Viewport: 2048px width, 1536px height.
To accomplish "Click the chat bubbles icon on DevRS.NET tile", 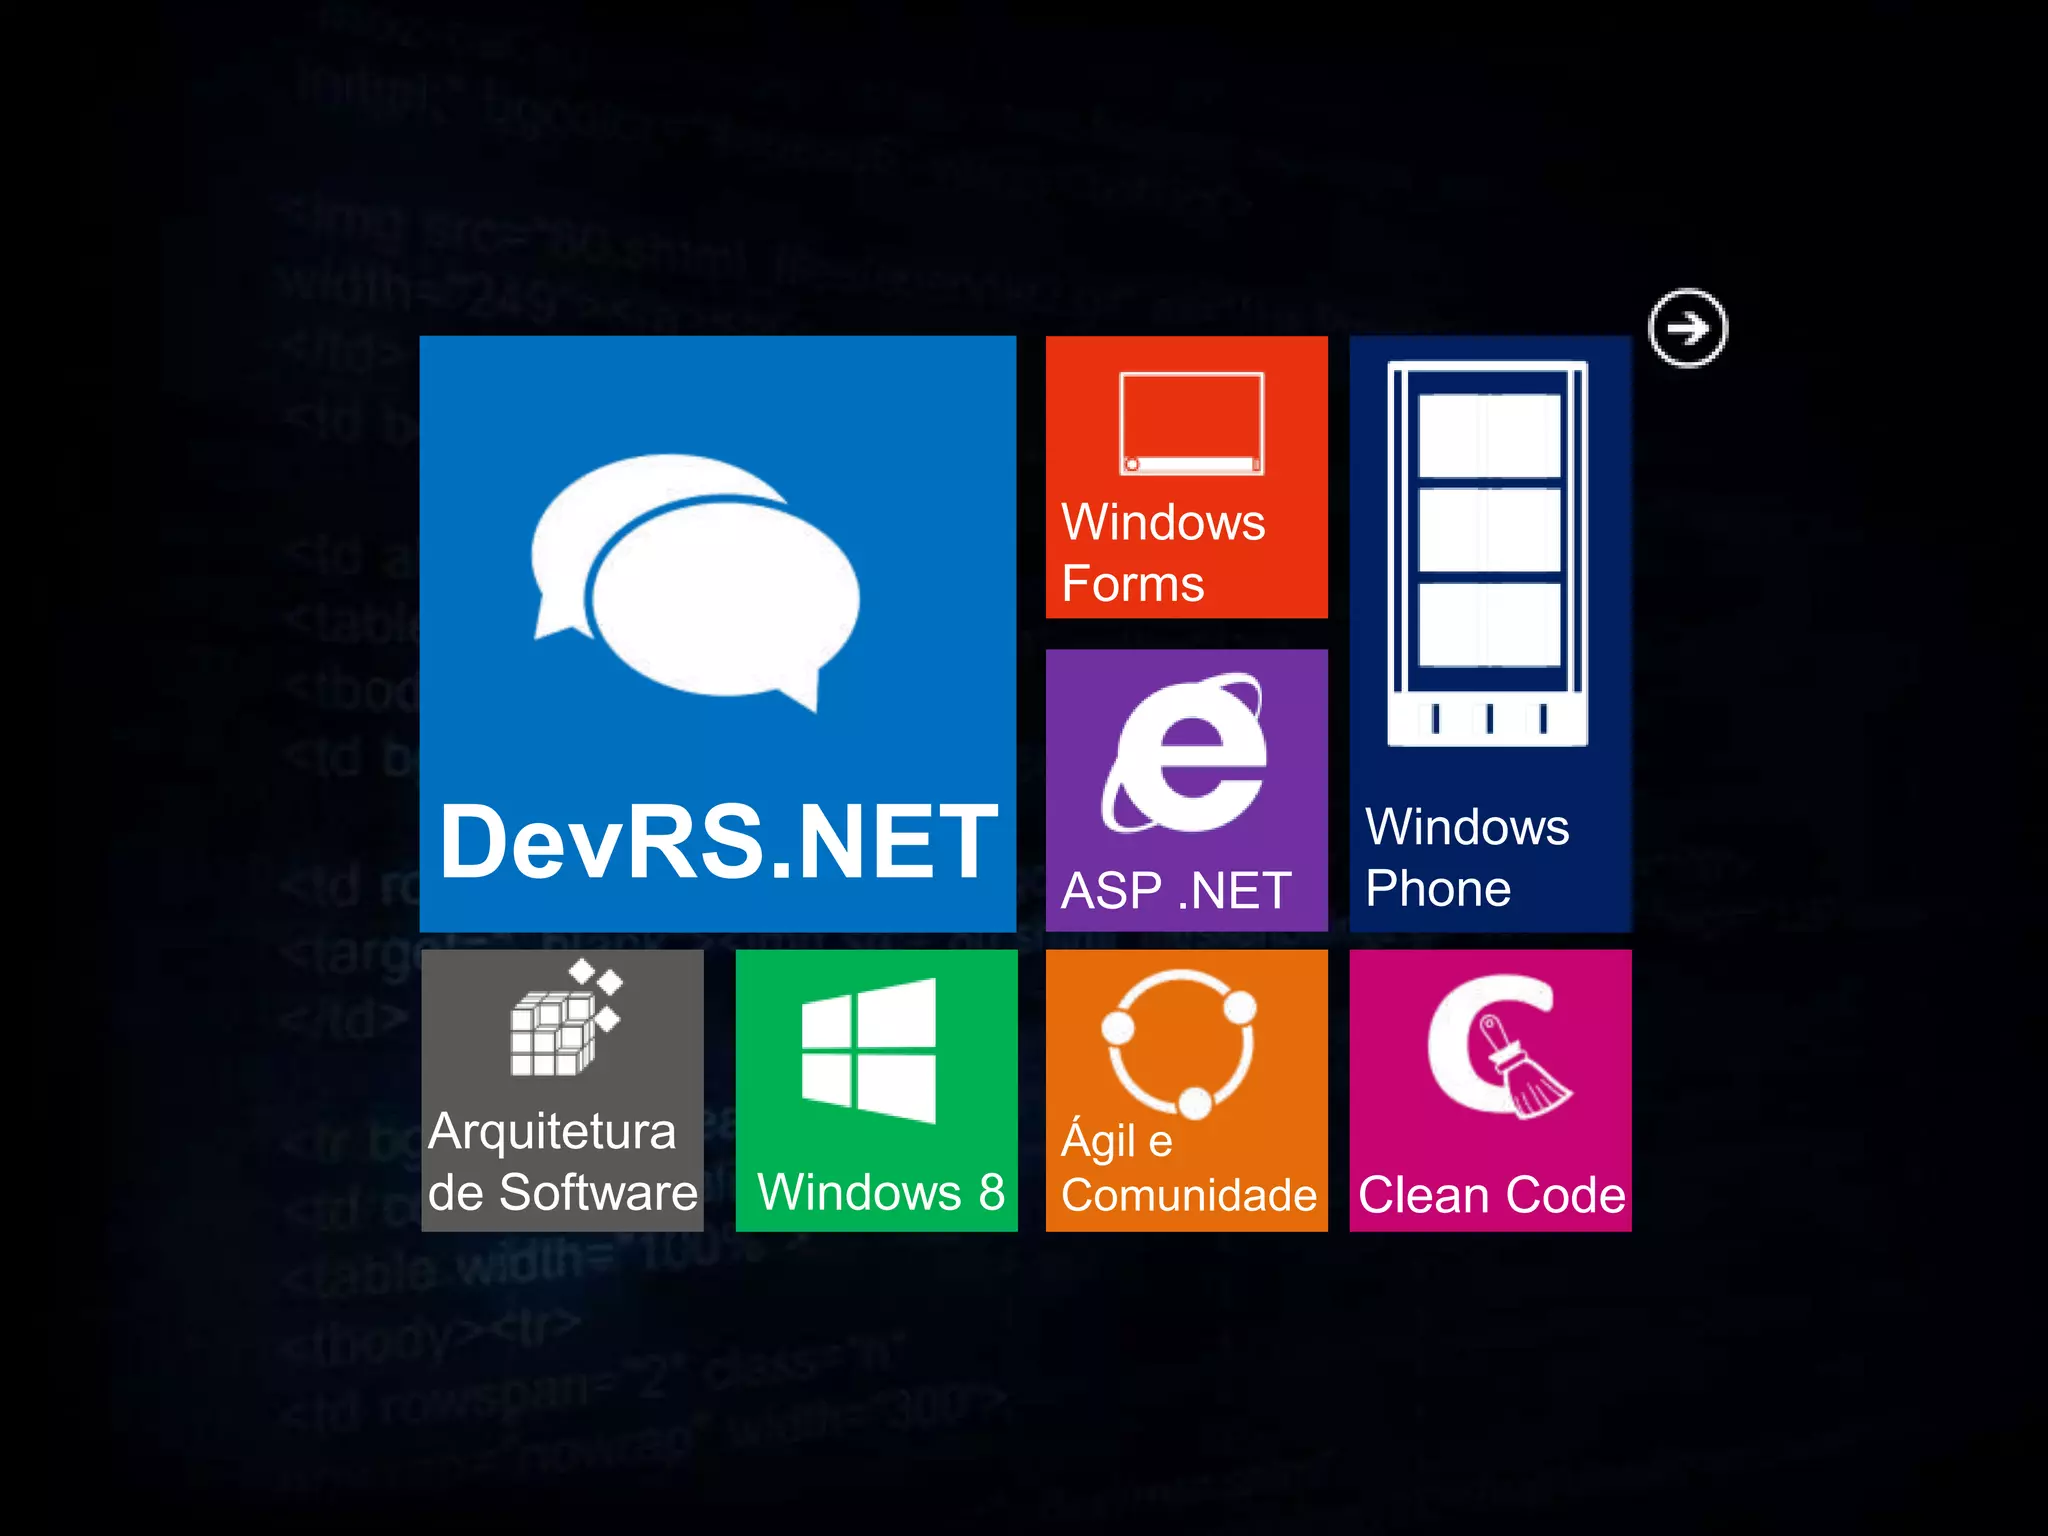I will click(696, 582).
